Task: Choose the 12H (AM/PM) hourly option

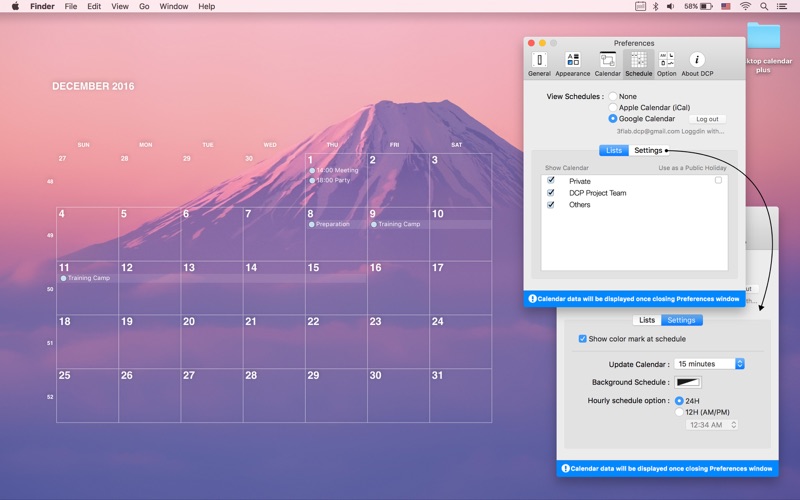Action: (x=680, y=412)
